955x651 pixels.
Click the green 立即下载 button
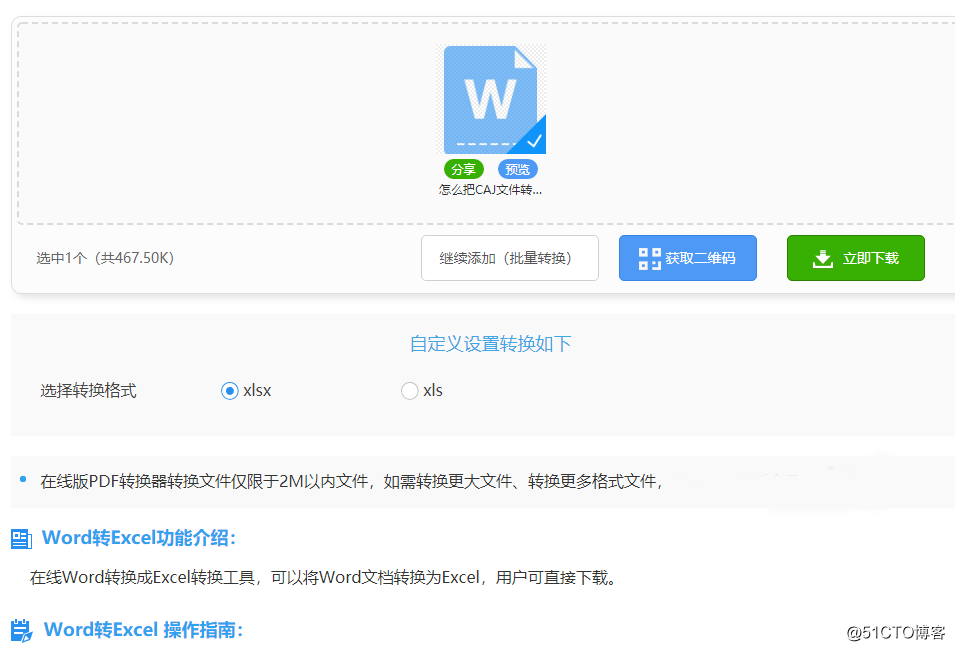[x=856, y=258]
